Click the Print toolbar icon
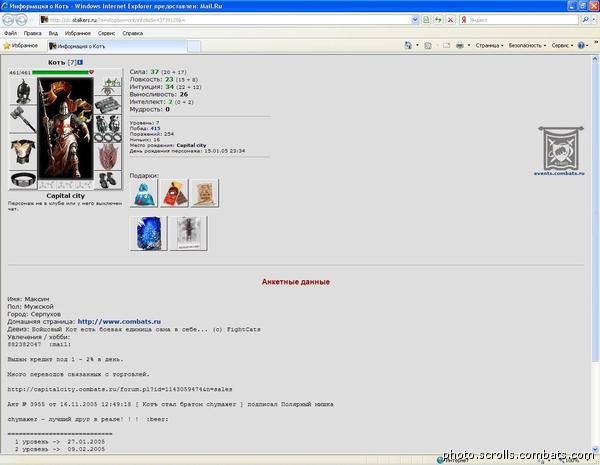 pyautogui.click(x=460, y=46)
